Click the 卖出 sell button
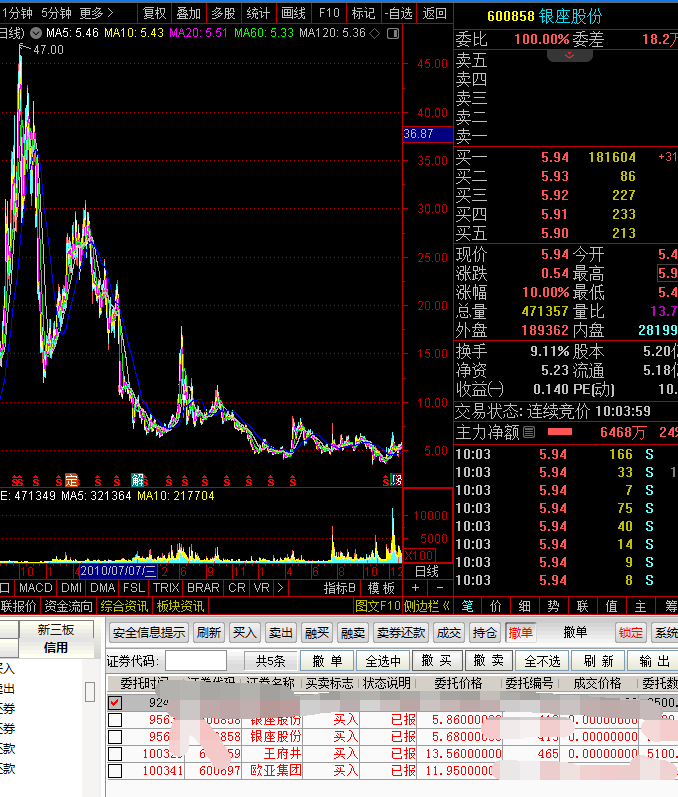Image resolution: width=678 pixels, height=797 pixels. [x=281, y=633]
